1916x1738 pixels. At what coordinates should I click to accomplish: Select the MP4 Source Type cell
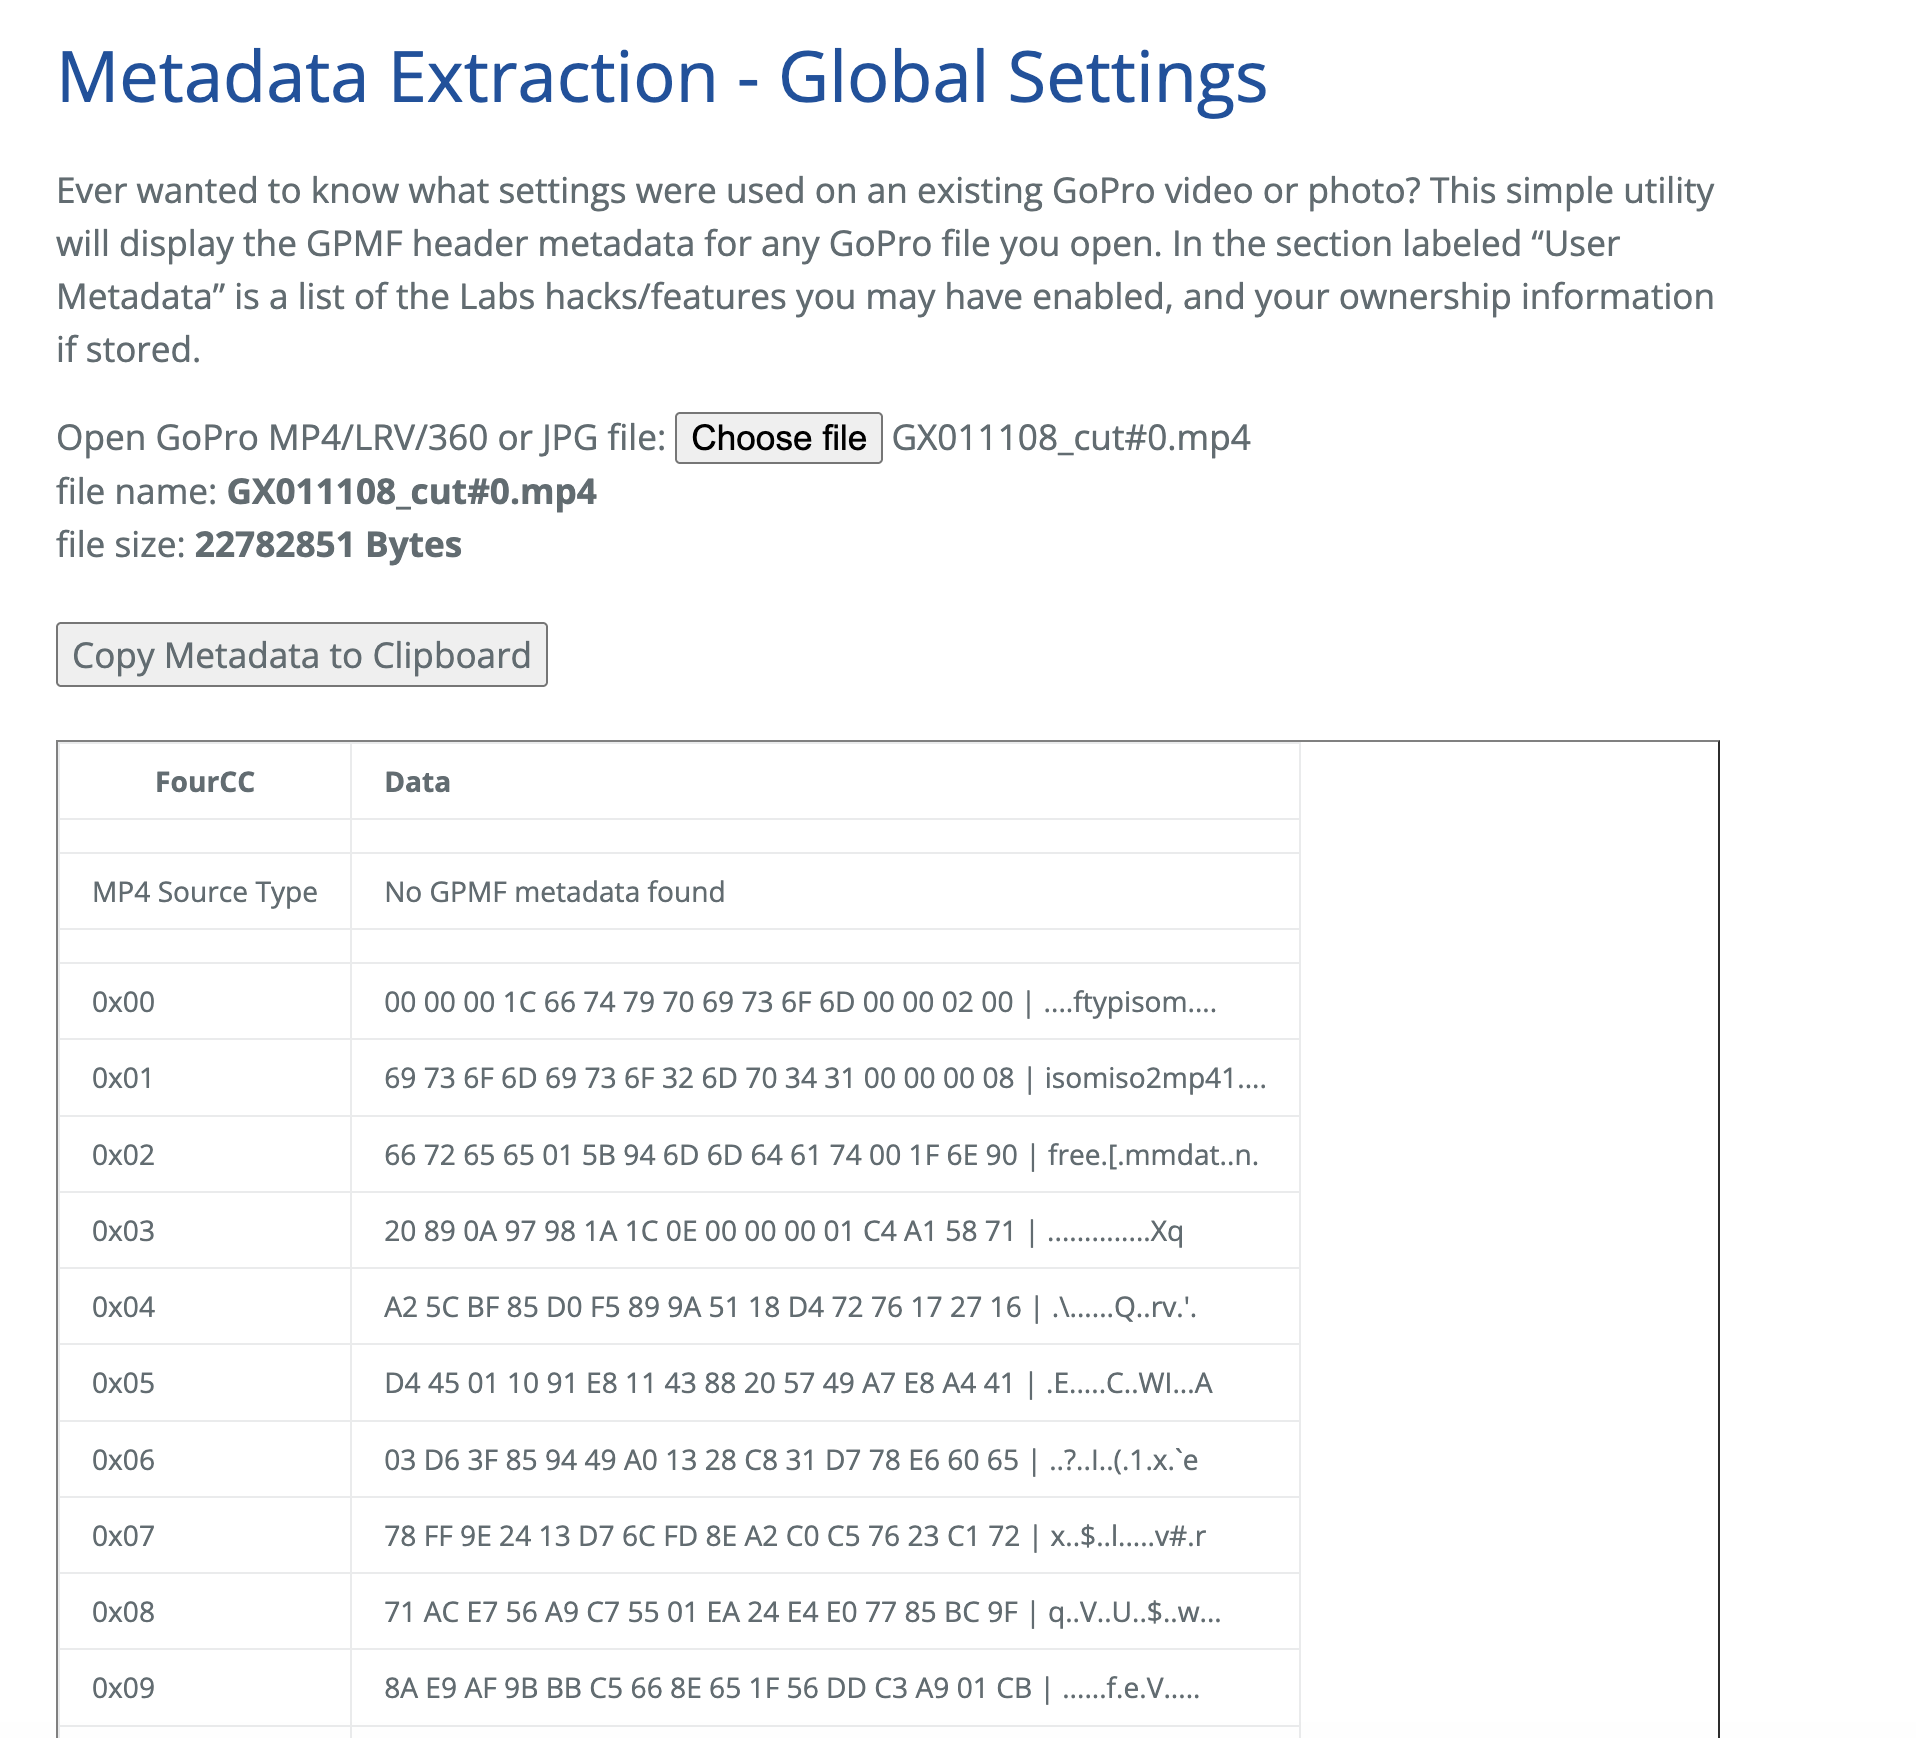tap(205, 892)
